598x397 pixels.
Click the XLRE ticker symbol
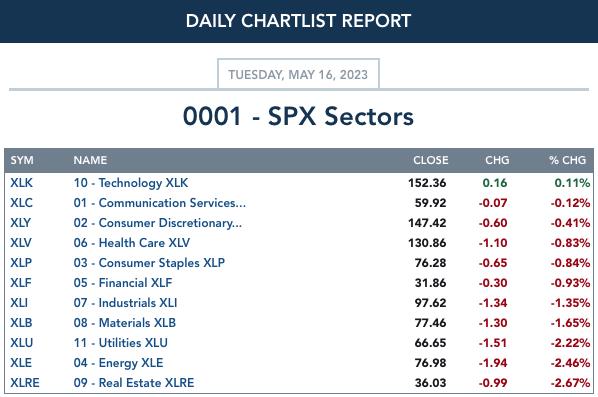25,383
